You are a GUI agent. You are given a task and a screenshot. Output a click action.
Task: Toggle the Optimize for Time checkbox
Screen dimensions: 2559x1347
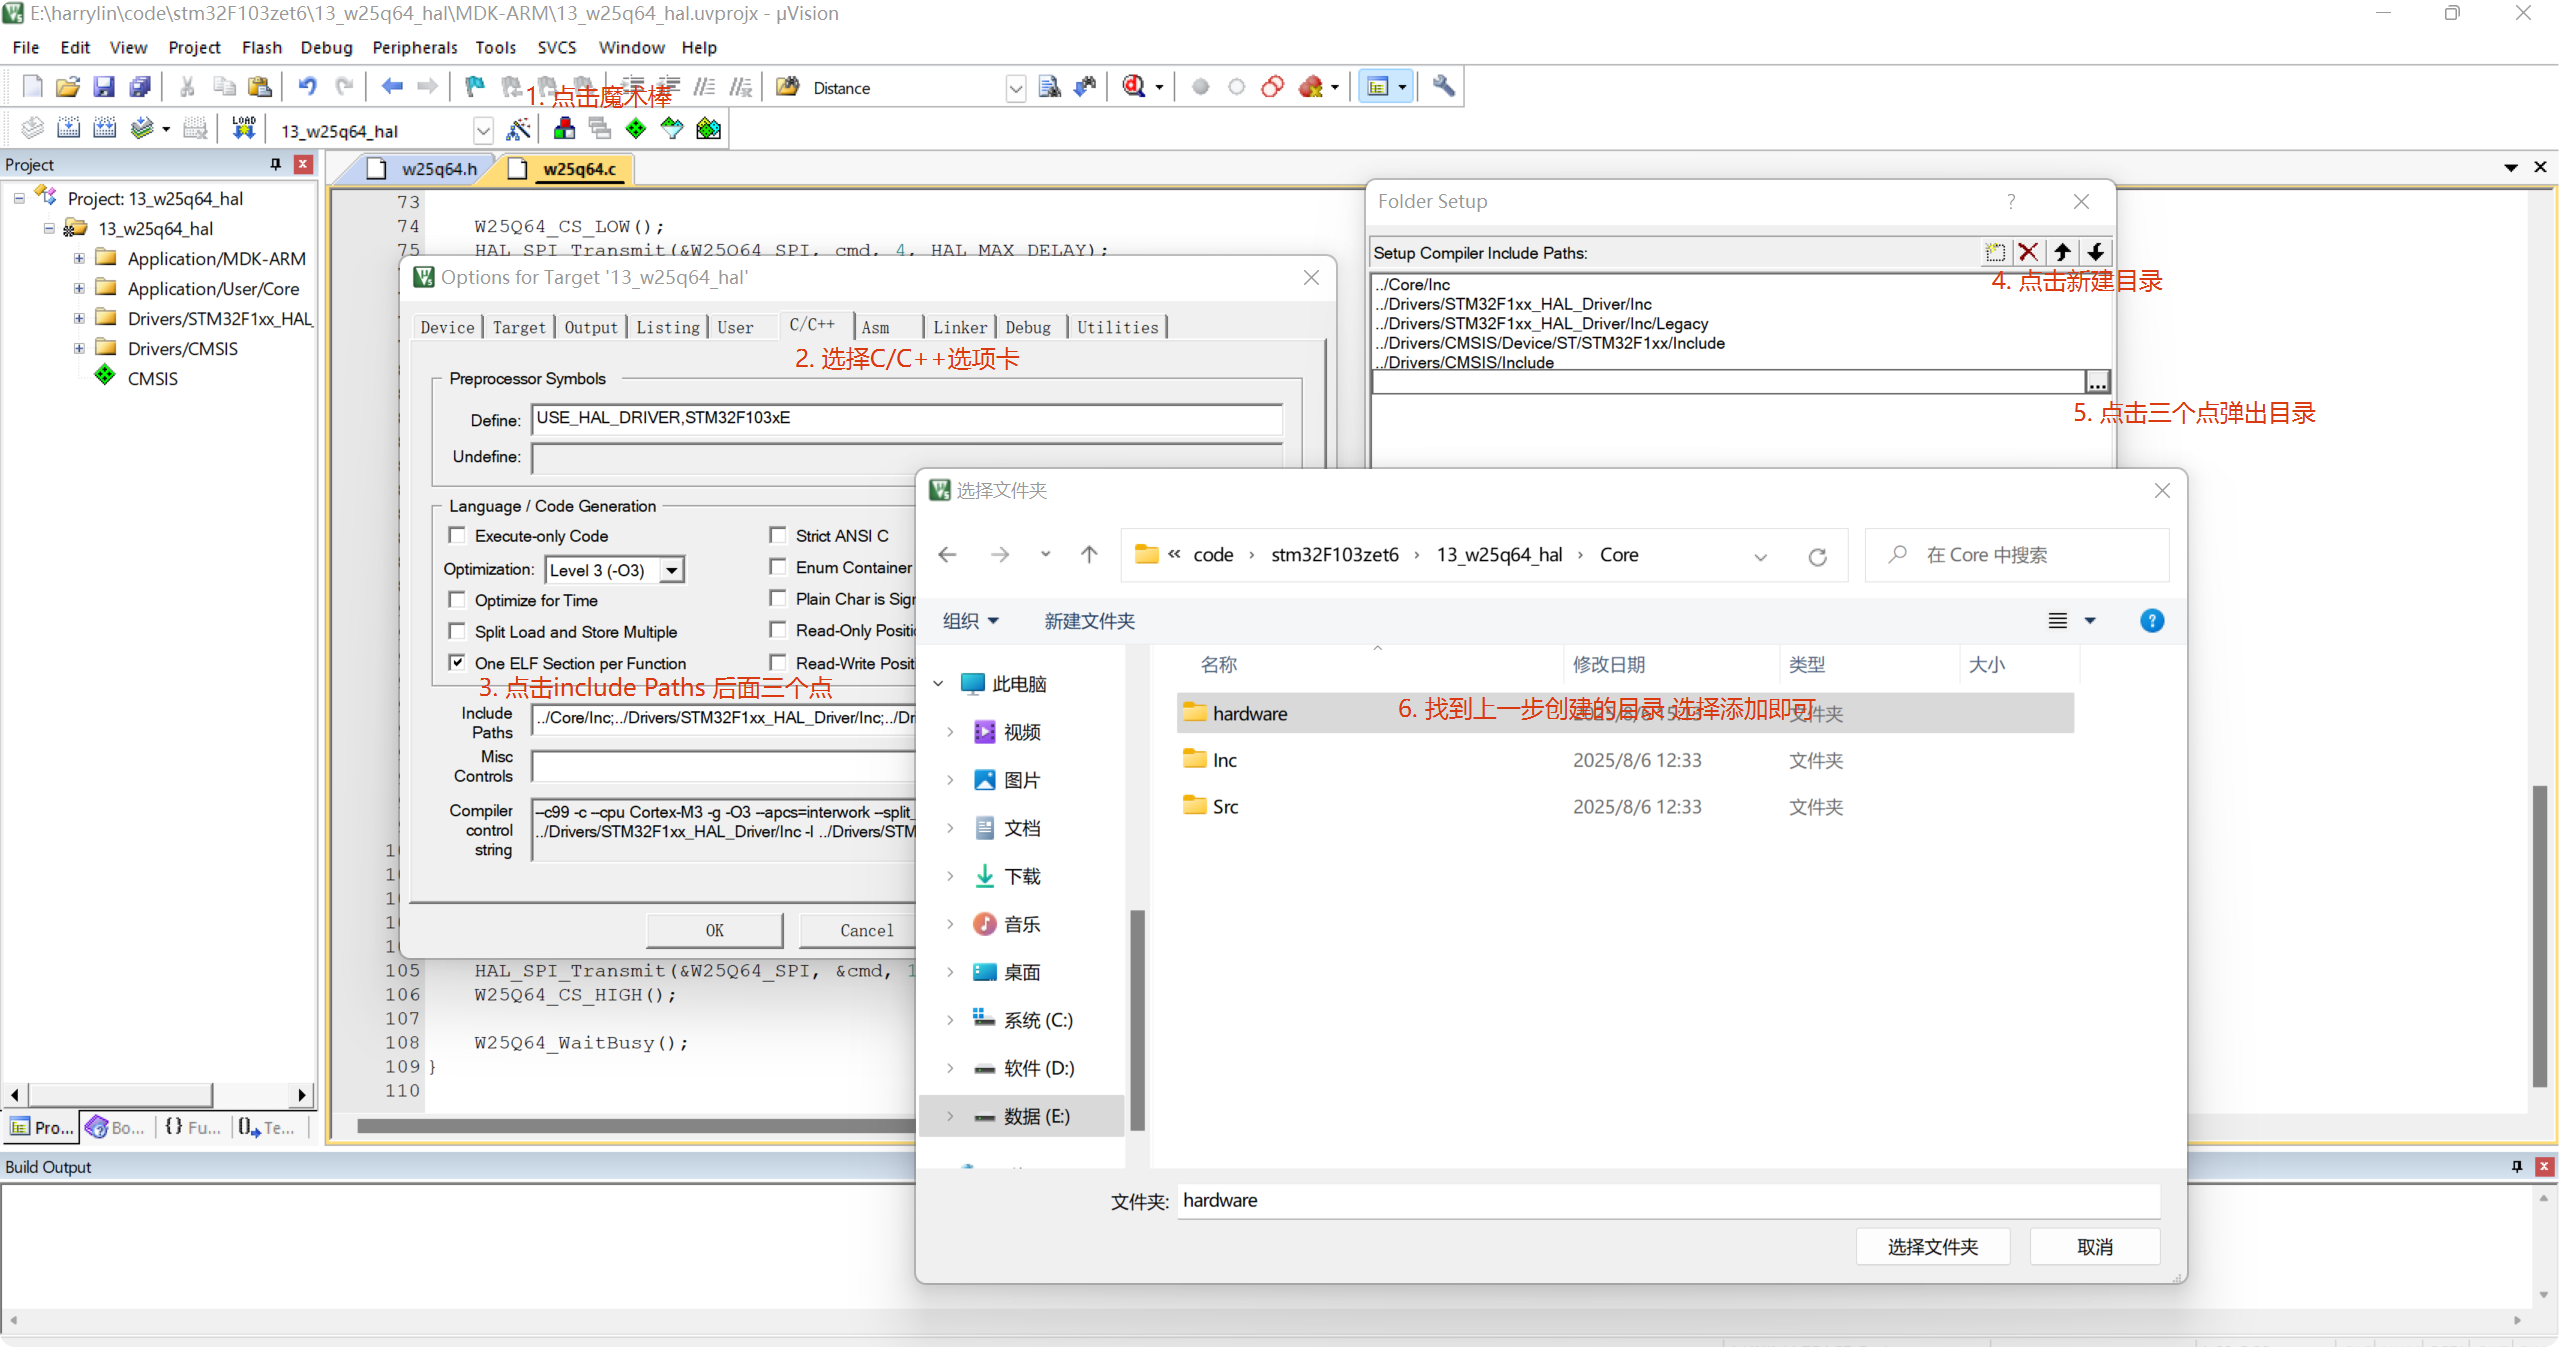point(457,600)
